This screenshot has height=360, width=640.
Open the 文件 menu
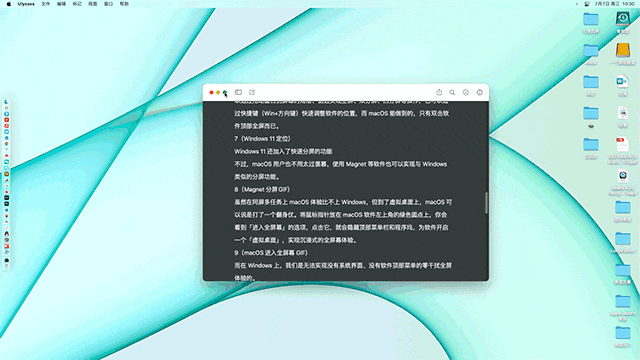tap(46, 4)
